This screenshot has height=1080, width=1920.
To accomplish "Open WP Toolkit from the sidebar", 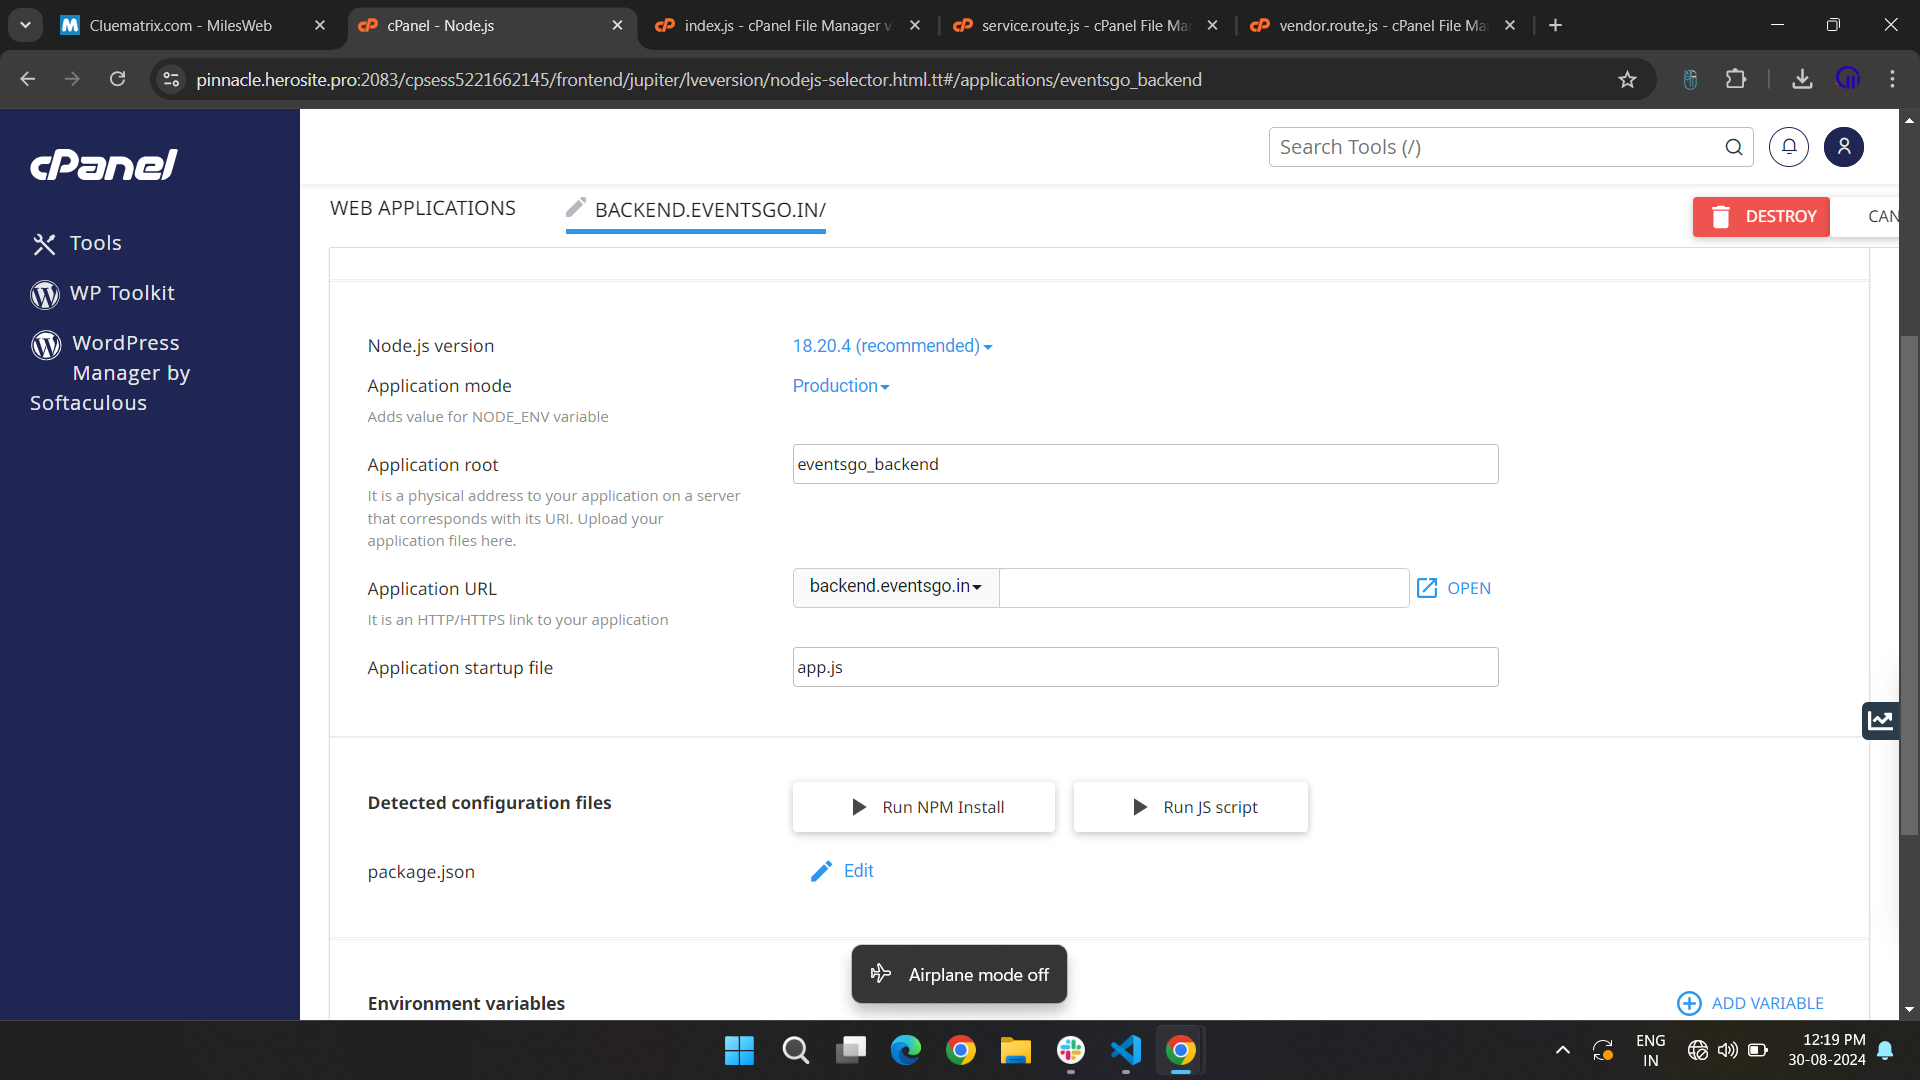I will tap(122, 293).
